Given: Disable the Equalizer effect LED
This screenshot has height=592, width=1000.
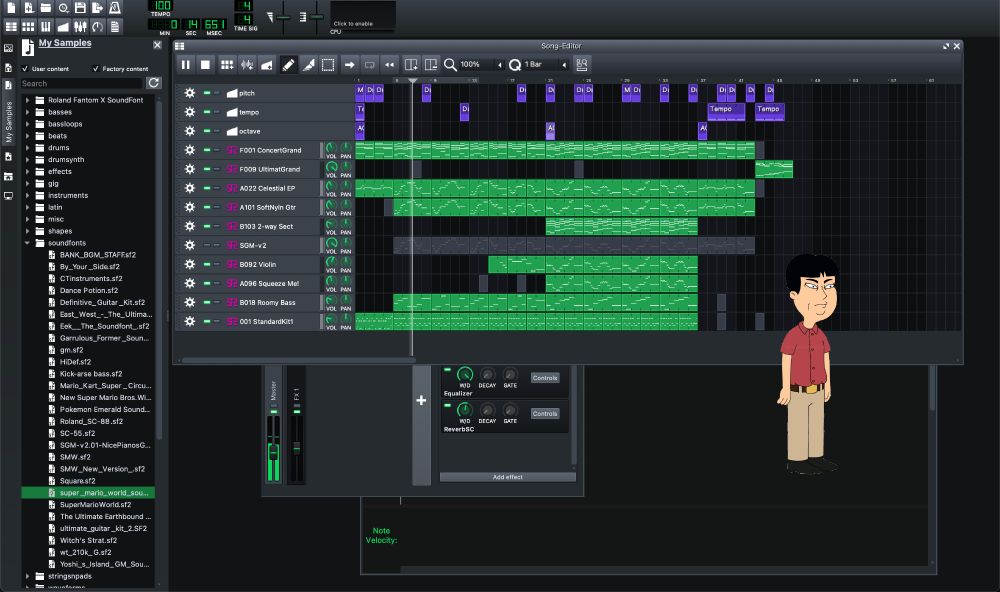Looking at the screenshot, I should tap(447, 369).
